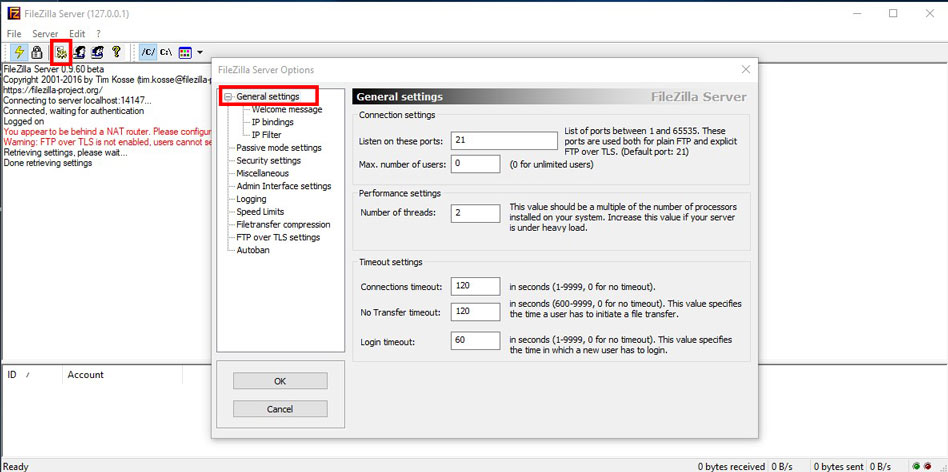Close the FileZilla Server Options dialog

[745, 70]
